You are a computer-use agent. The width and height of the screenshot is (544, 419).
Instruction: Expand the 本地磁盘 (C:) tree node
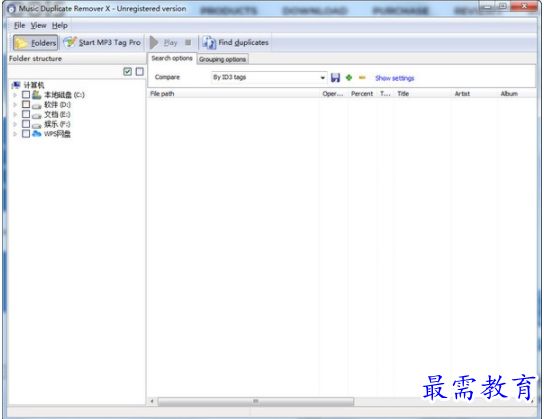pos(15,95)
